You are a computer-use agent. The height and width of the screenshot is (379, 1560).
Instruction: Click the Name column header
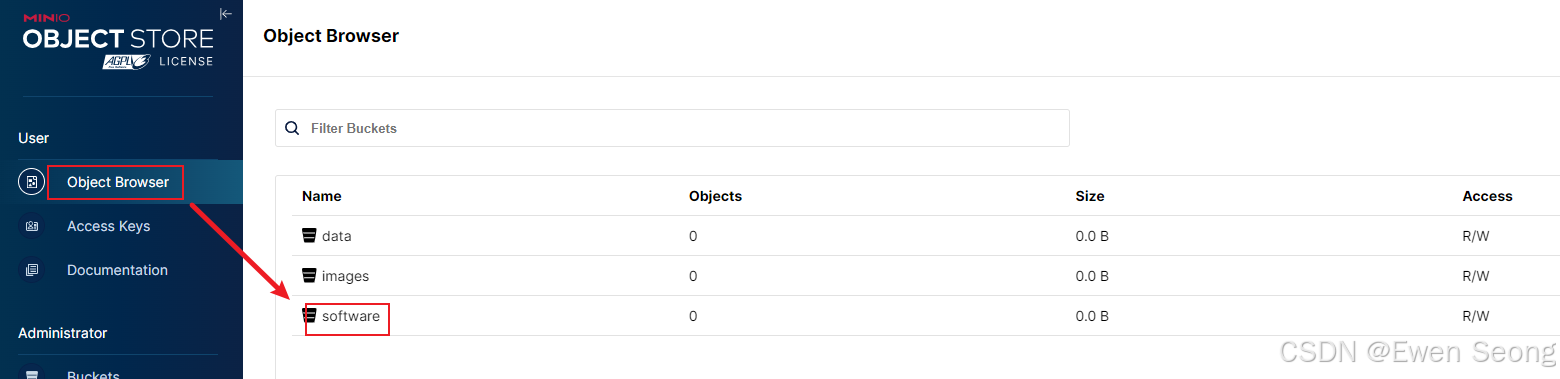(x=321, y=196)
